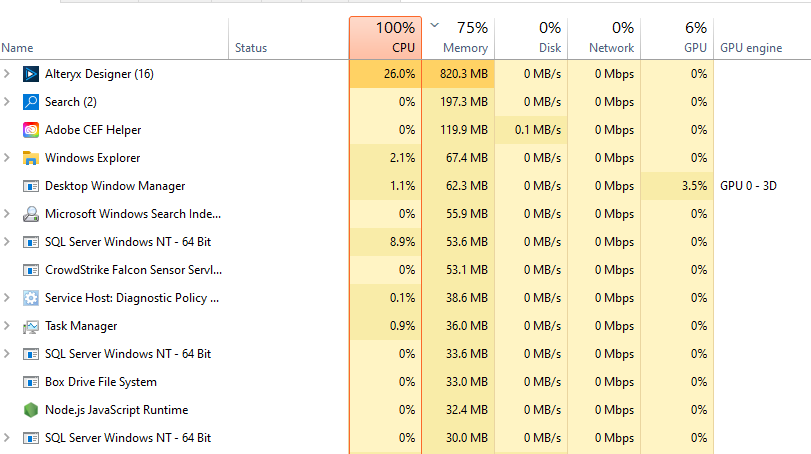Click Service Host Diagnostic Policy gear icon
Viewport: 811px width, 454px height.
coord(30,298)
